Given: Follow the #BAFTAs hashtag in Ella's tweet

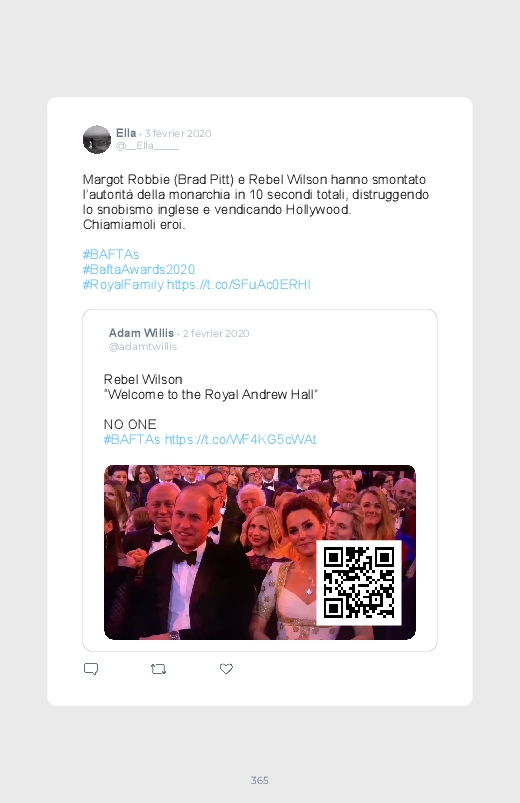Looking at the screenshot, I should point(111,255).
